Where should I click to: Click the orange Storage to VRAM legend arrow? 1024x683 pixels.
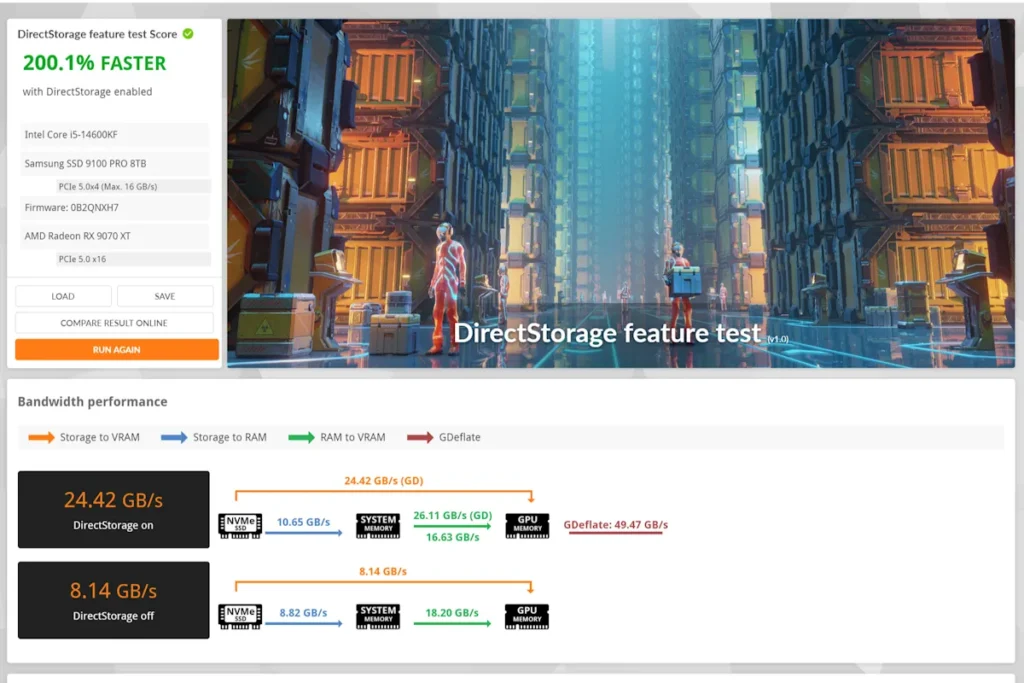click(x=41, y=437)
